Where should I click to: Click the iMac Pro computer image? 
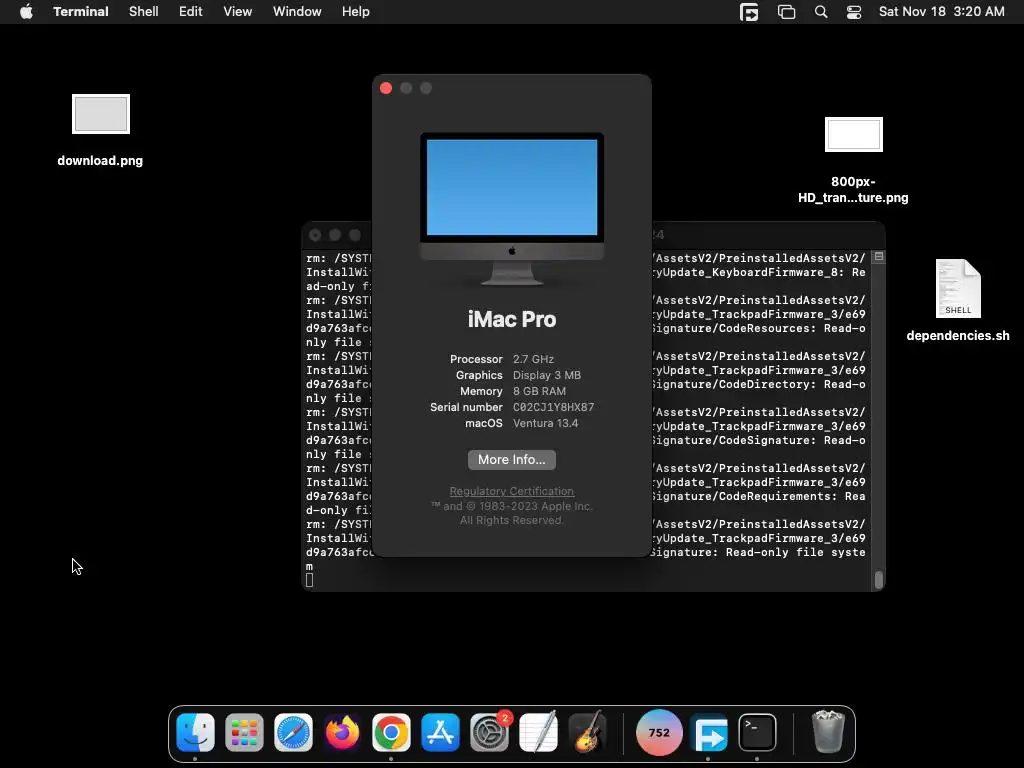coord(512,209)
